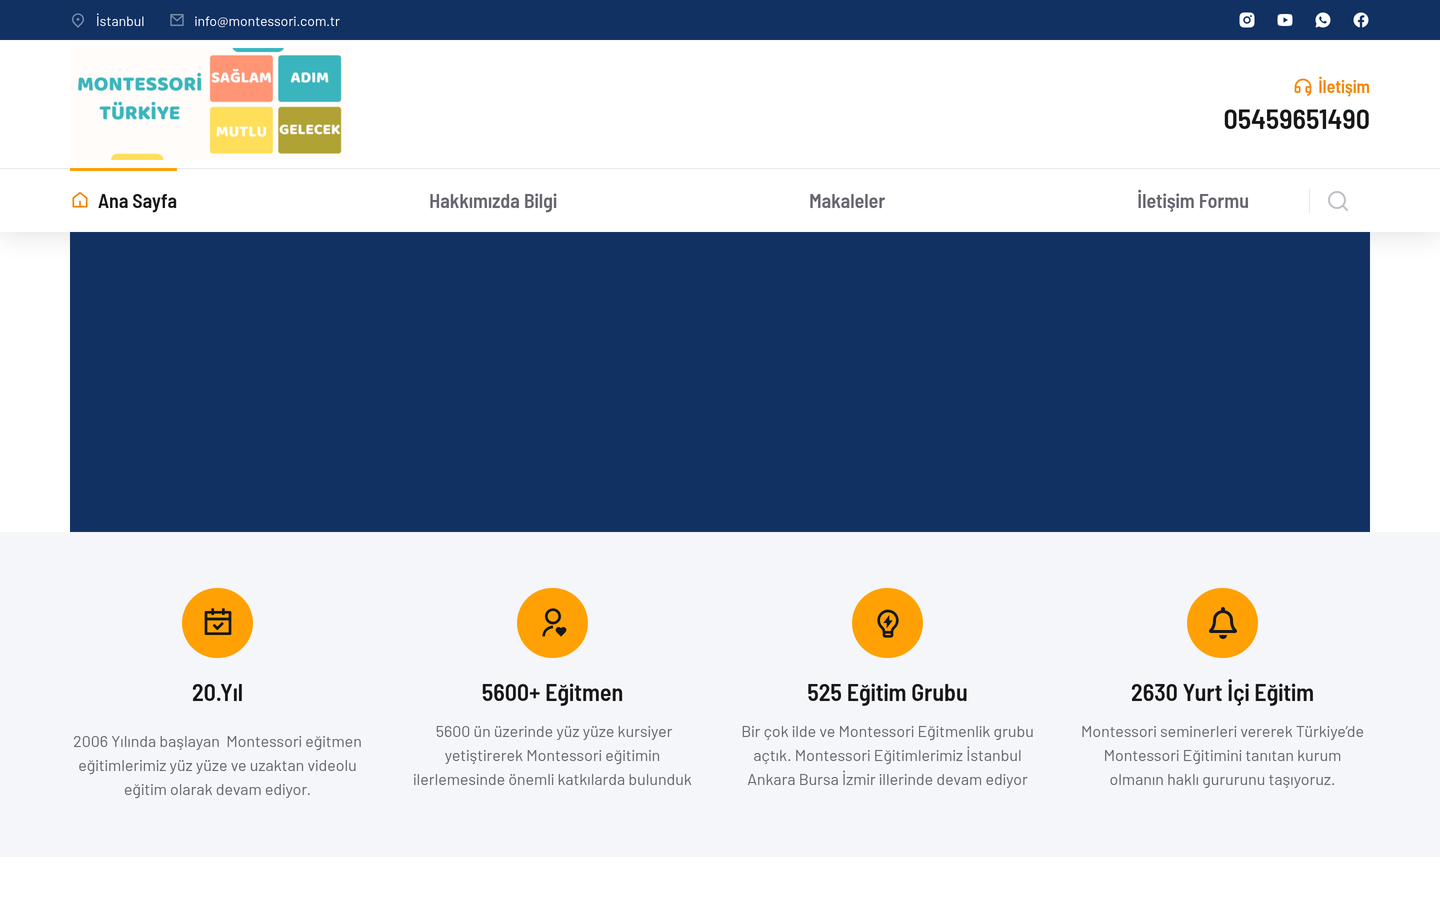Click the 525 Eğitim Grubu heading
Viewport: 1440px width, 900px height.
tap(887, 692)
